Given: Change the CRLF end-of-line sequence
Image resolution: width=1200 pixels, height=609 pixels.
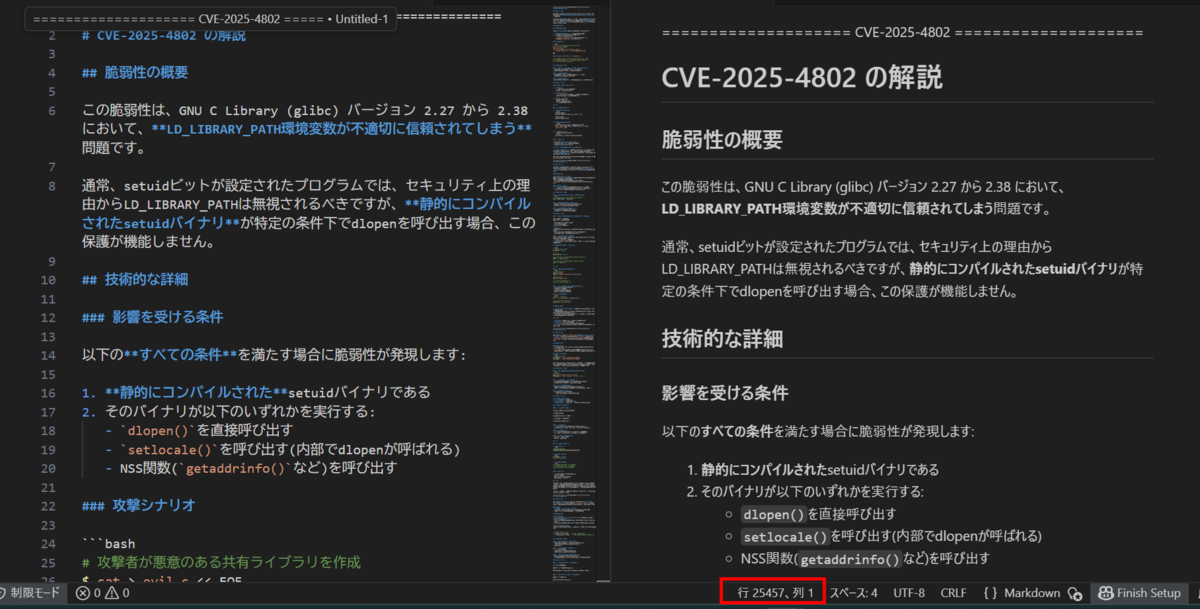Looking at the screenshot, I should click(954, 593).
